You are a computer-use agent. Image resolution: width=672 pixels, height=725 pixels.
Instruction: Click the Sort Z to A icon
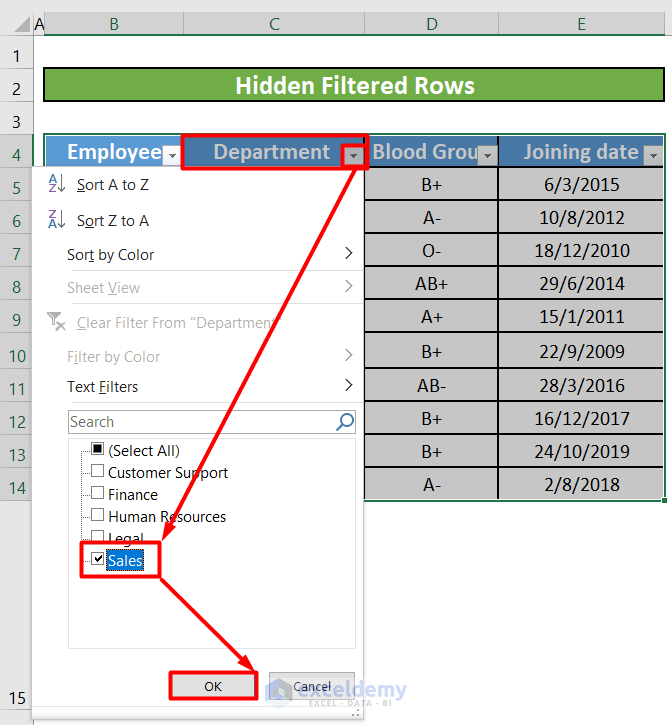[x=57, y=219]
